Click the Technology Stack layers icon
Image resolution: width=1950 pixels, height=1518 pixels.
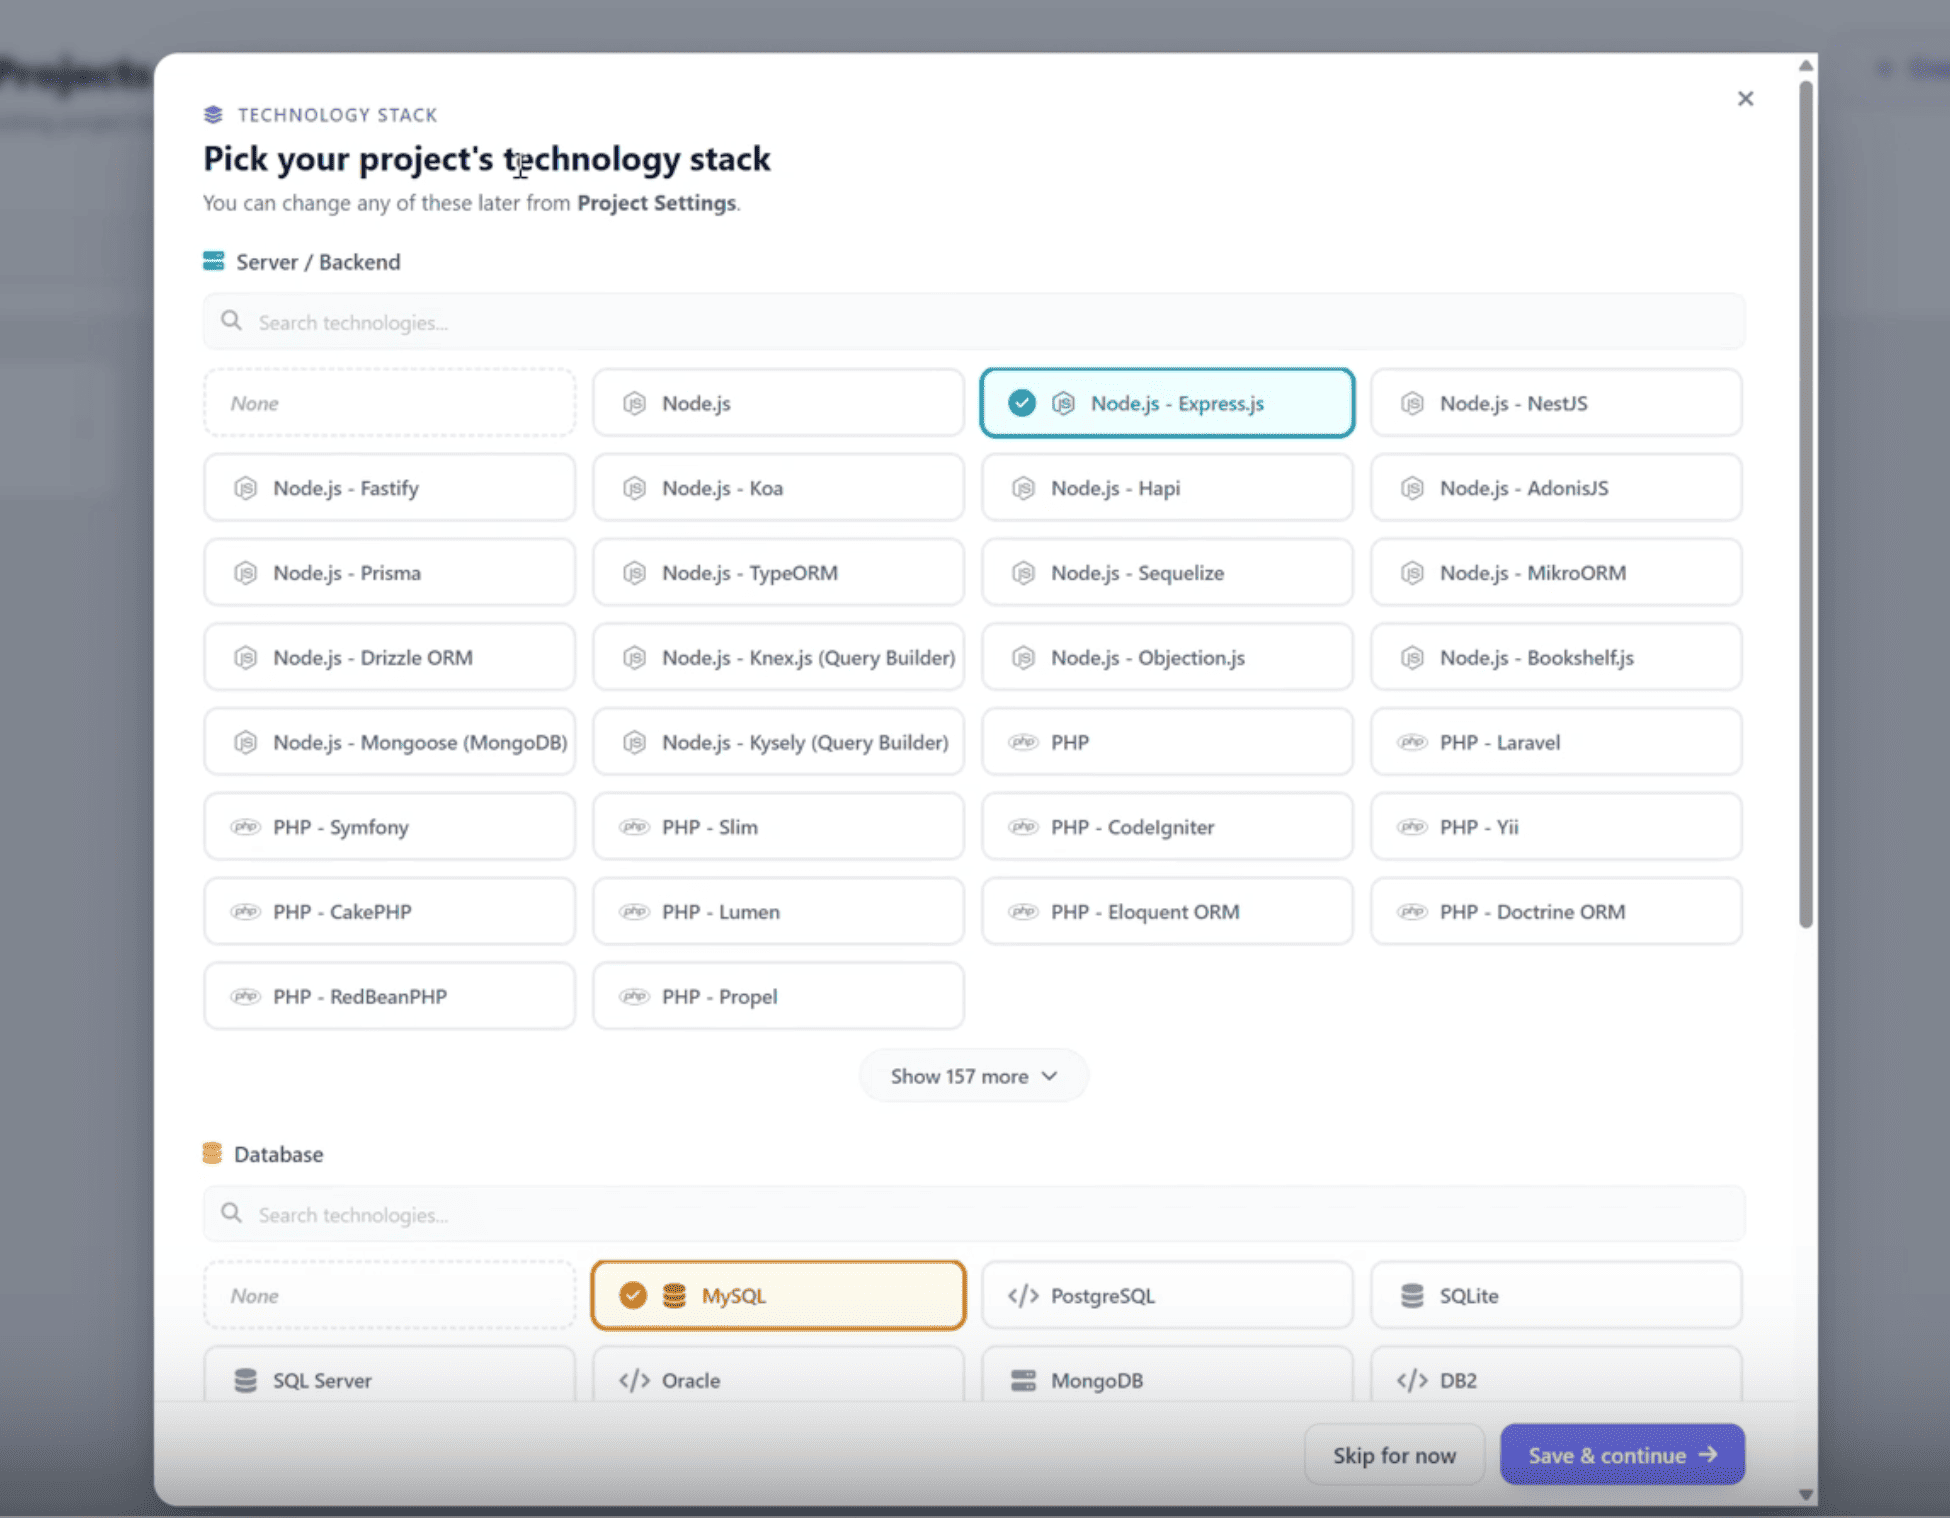tap(213, 114)
